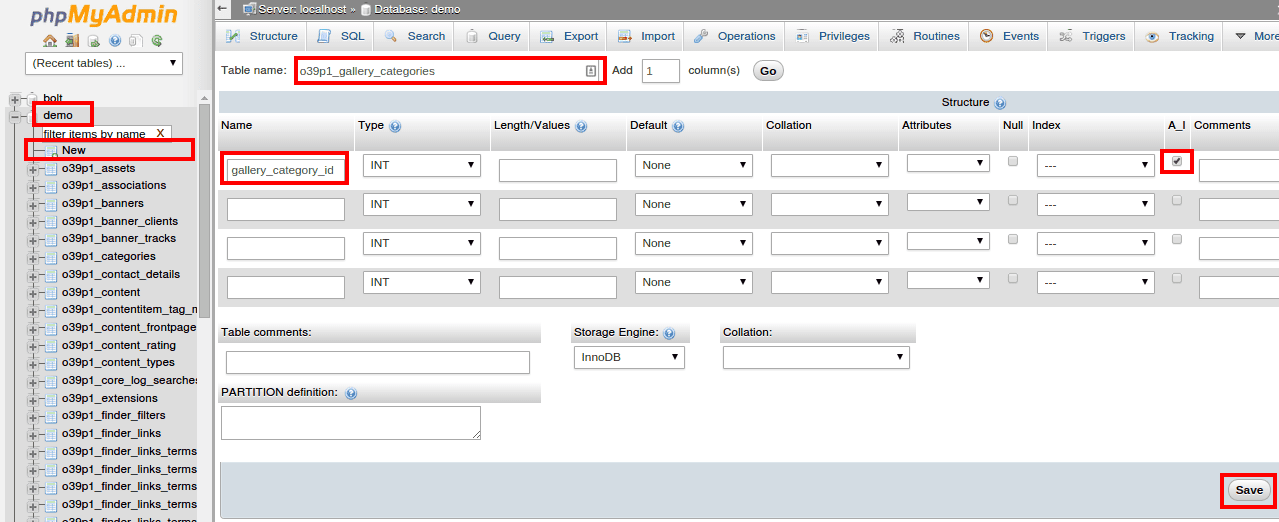Image resolution: width=1279 pixels, height=522 pixels.
Task: Switch to the Privileges tab
Action: (x=832, y=36)
